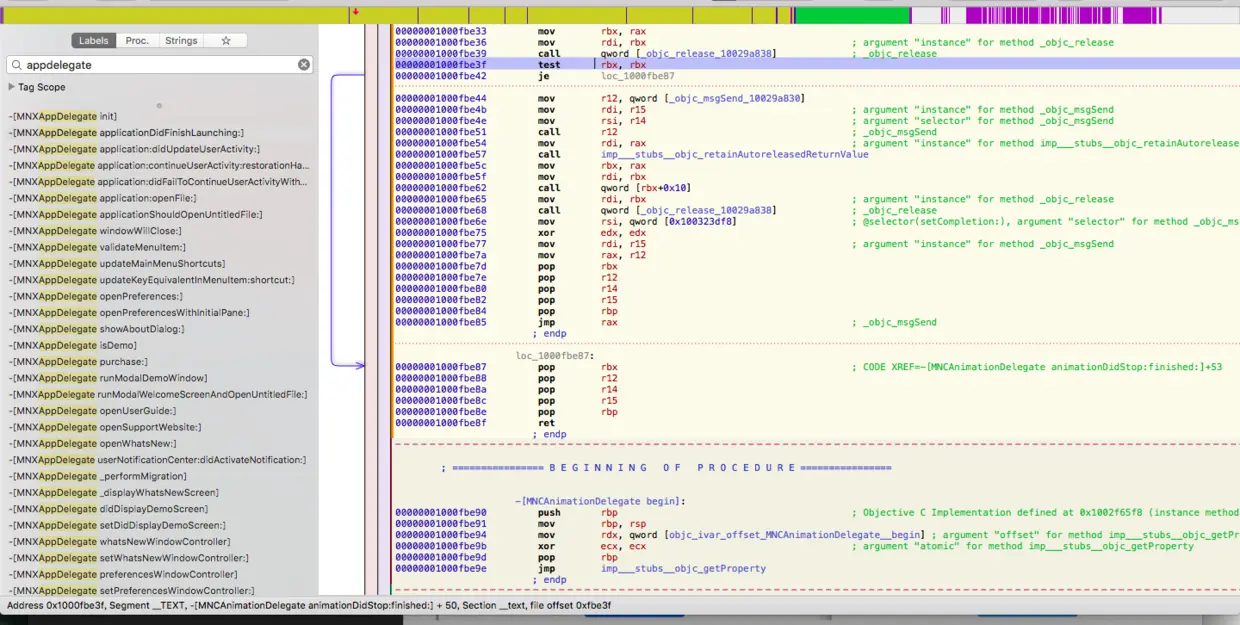The width and height of the screenshot is (1240, 625).
Task: Expand the Tag Scope section
Action: click(12, 87)
